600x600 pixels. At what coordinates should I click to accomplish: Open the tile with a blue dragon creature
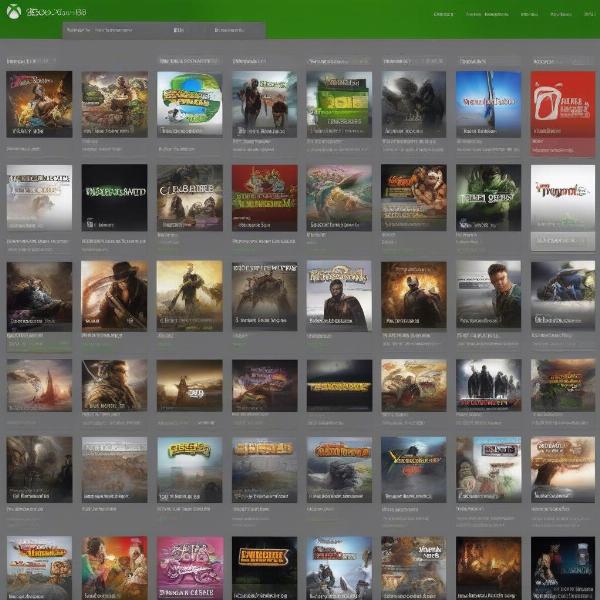[x=562, y=295]
